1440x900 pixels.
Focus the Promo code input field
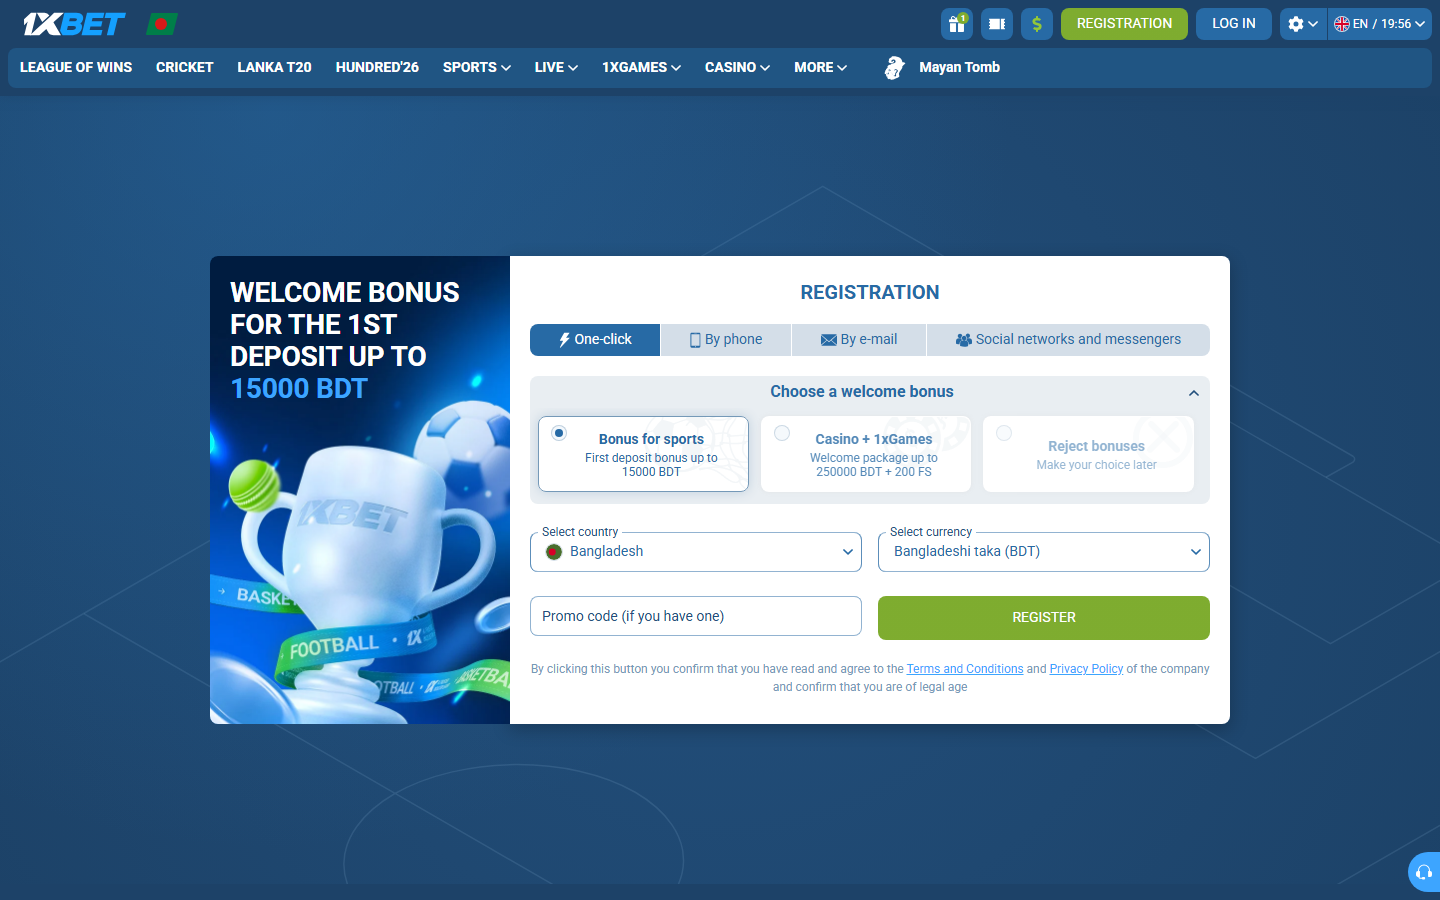coord(696,616)
